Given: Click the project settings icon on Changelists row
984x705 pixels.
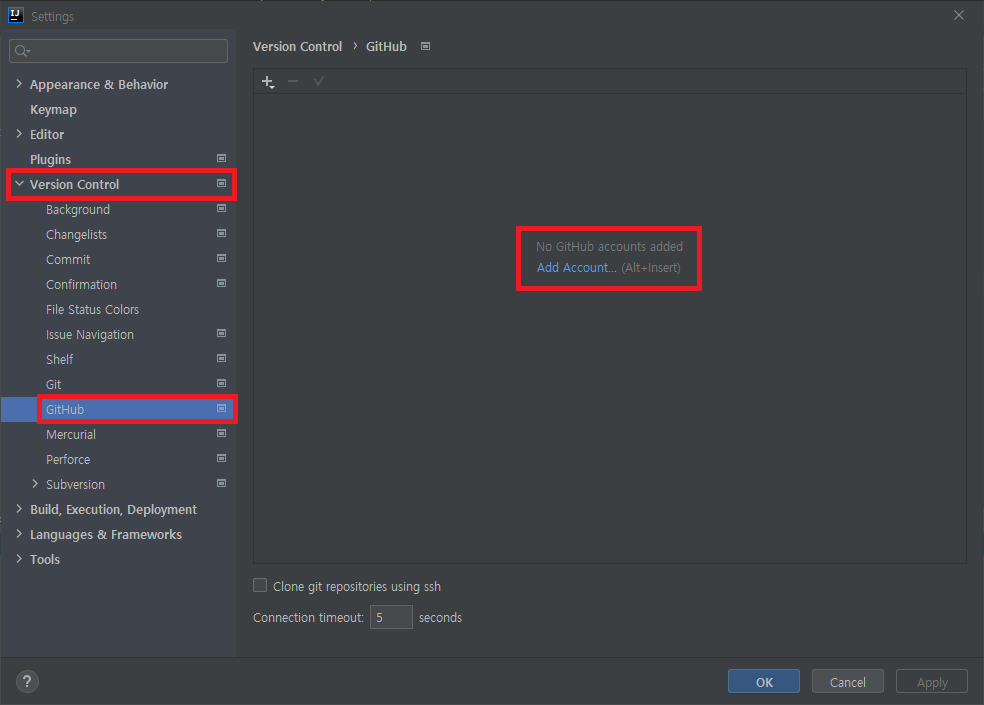Looking at the screenshot, I should (x=222, y=234).
